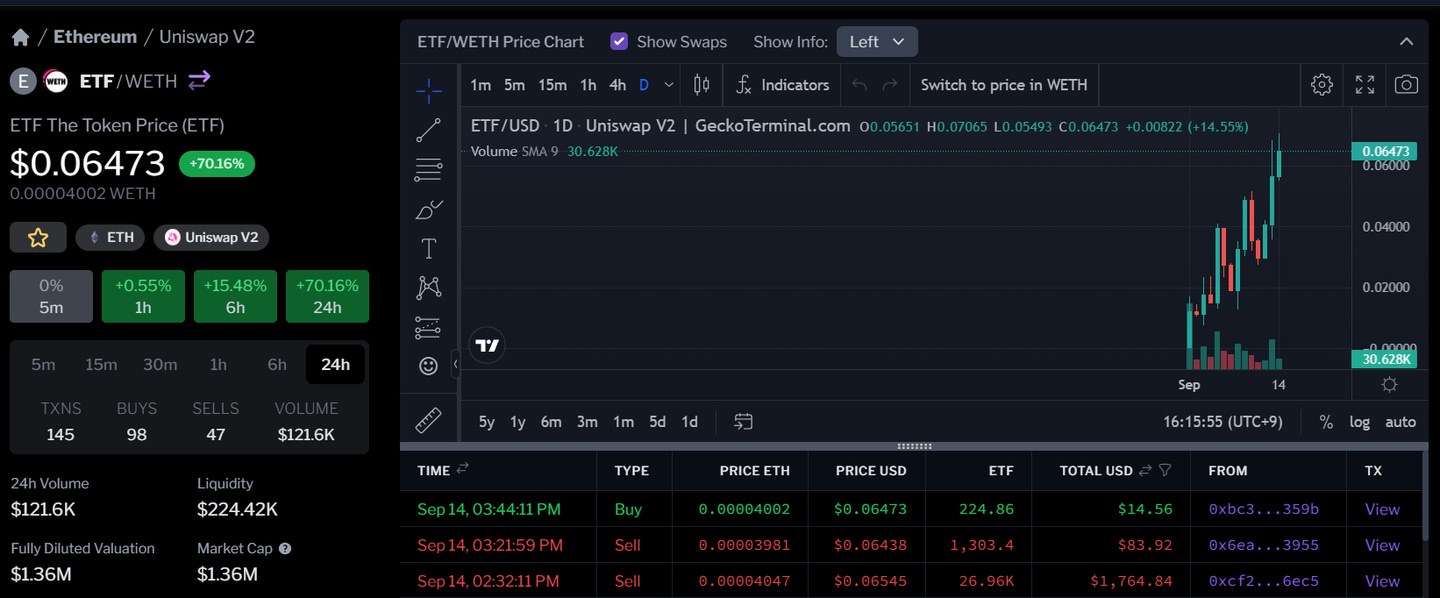
Task: Select the crosshair cursor tool
Action: click(428, 91)
